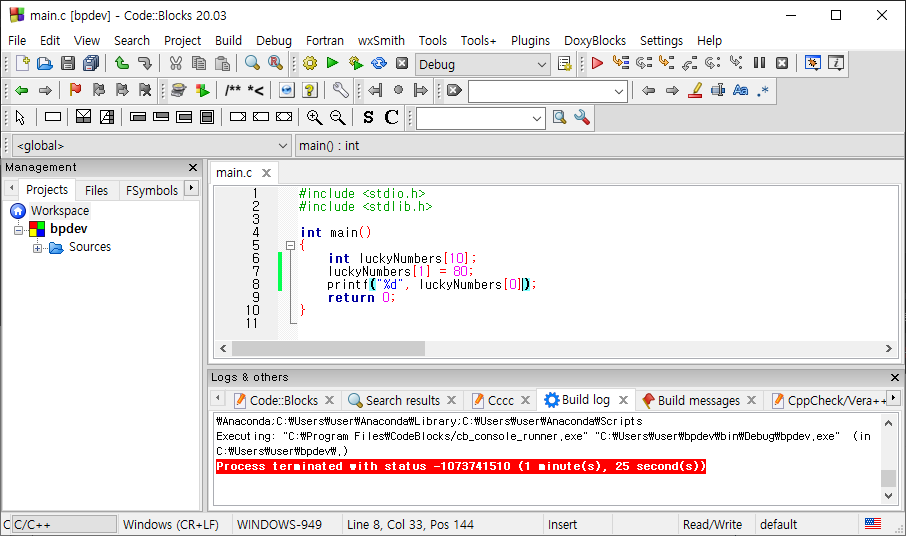906x536 pixels.
Task: Toggle regex search with the .* icon
Action: click(763, 90)
